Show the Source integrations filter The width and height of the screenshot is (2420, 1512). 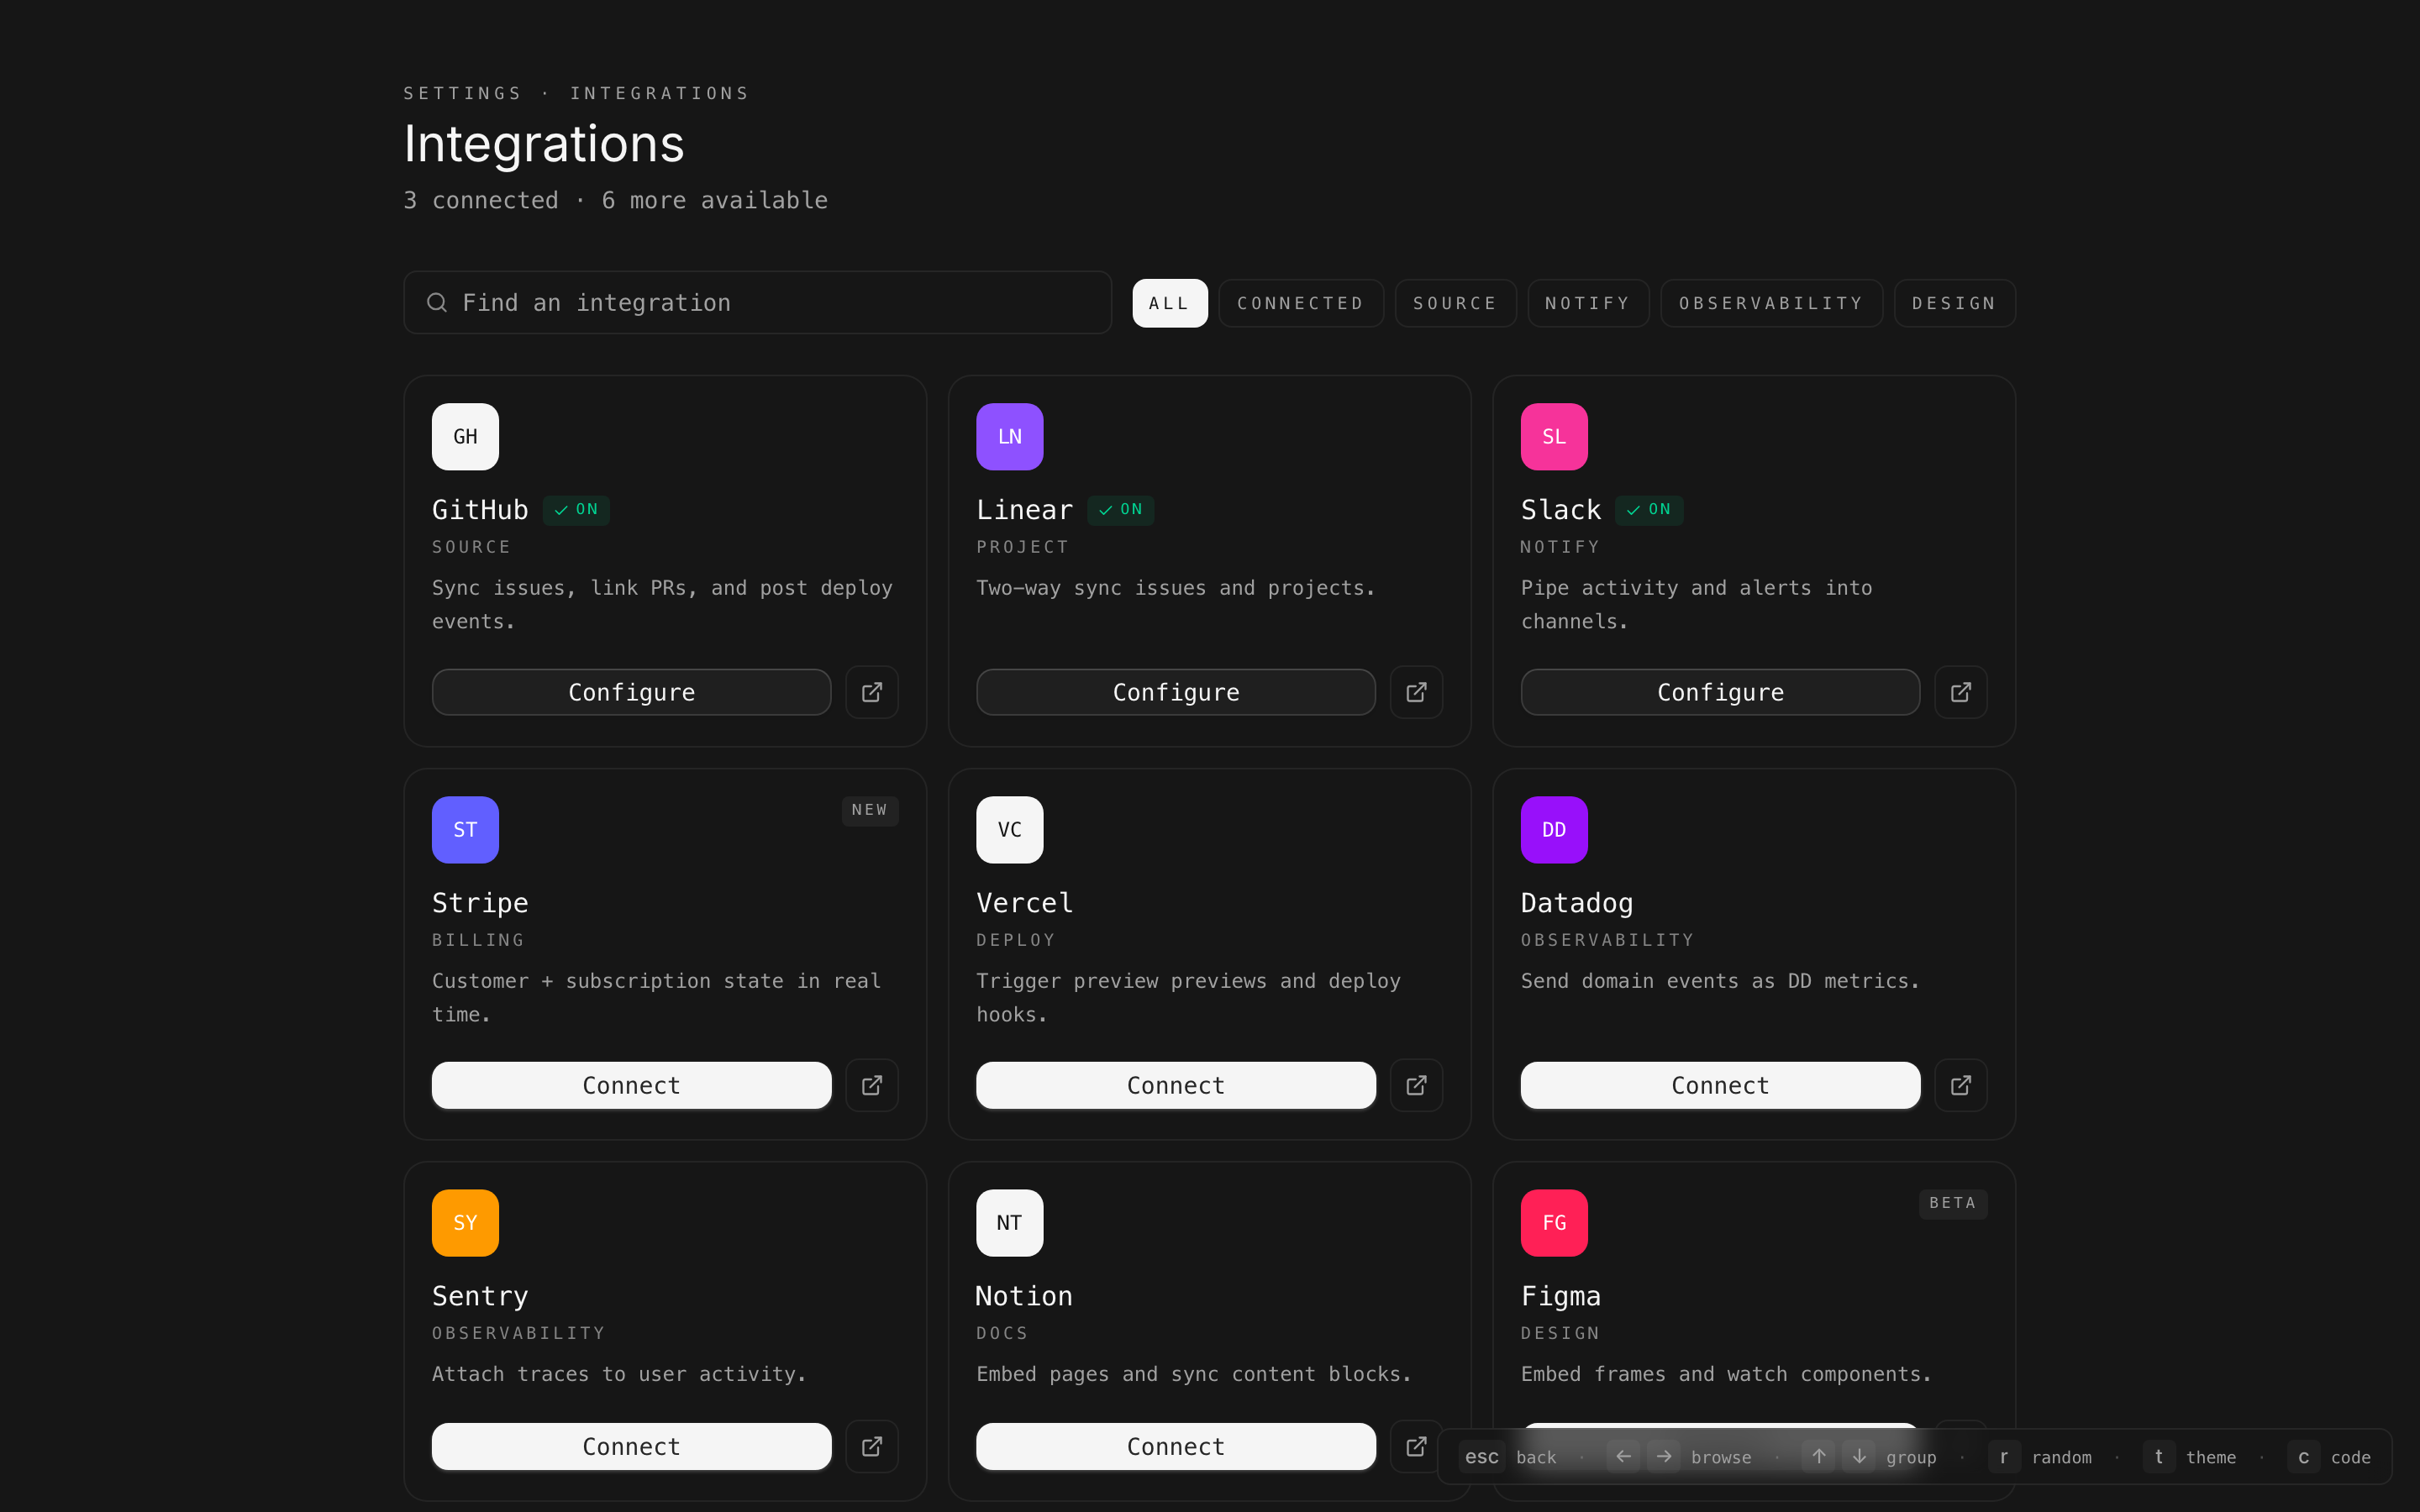click(x=1454, y=303)
